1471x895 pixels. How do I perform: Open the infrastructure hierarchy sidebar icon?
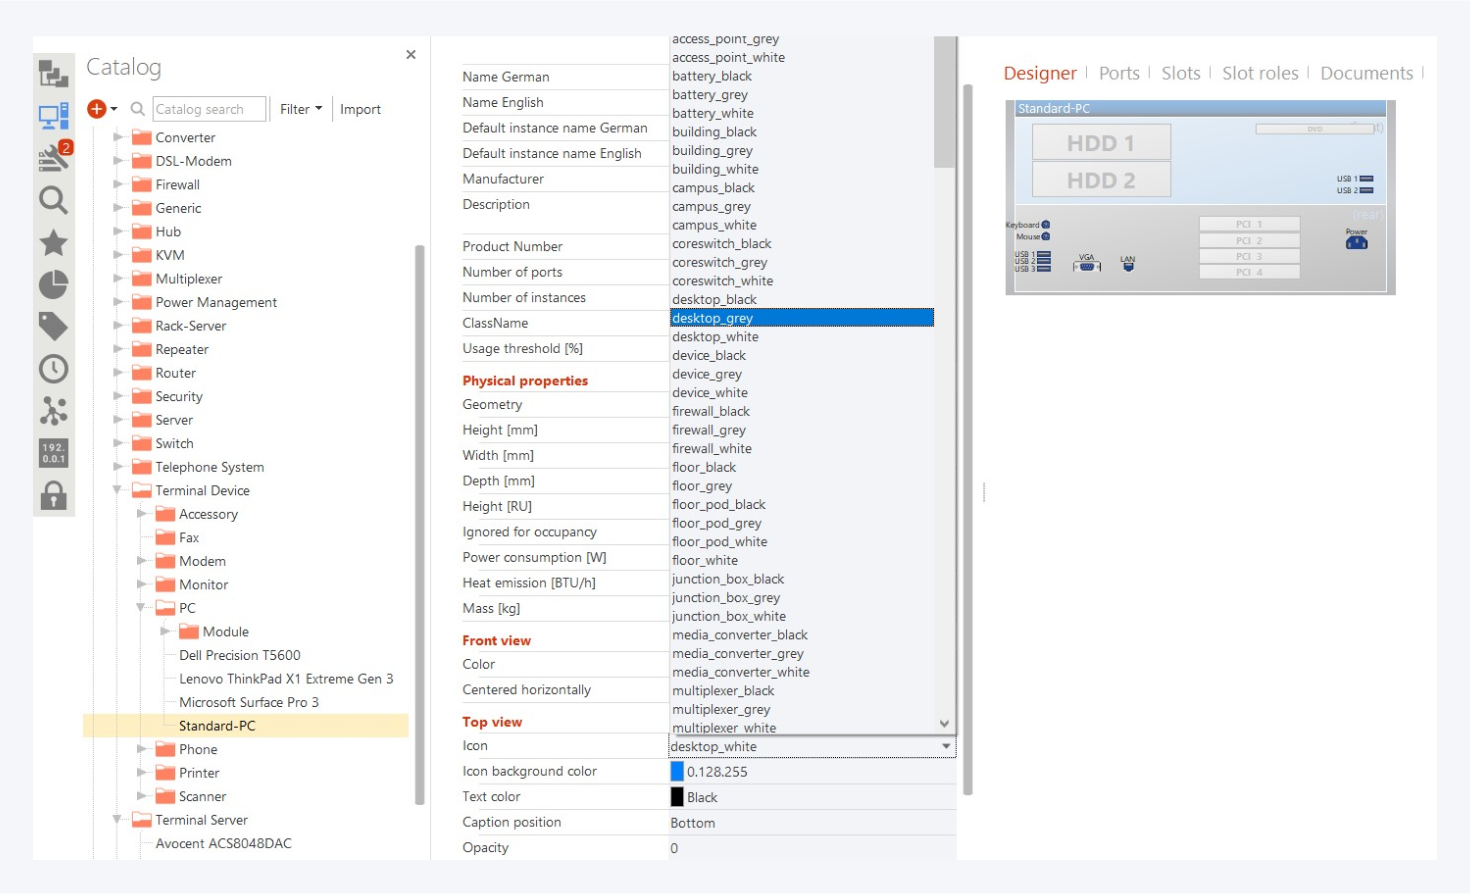point(53,73)
